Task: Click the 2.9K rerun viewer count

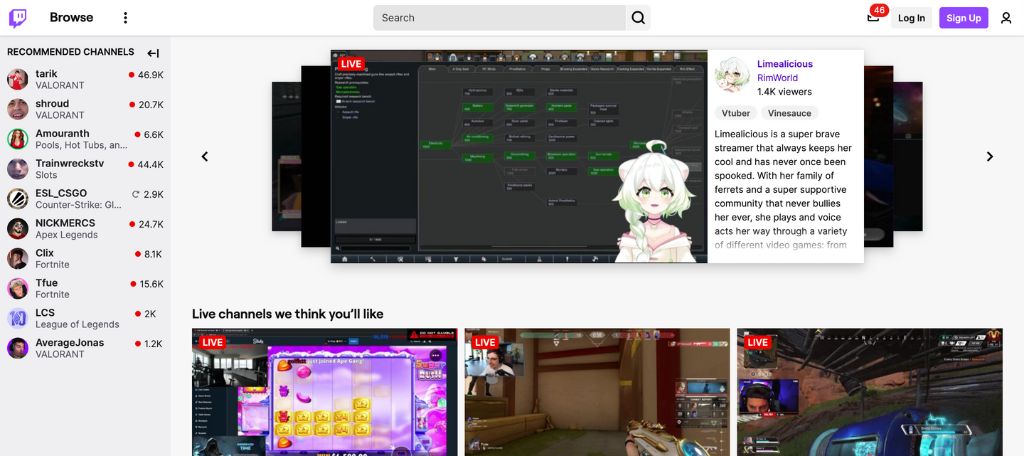Action: tap(153, 194)
